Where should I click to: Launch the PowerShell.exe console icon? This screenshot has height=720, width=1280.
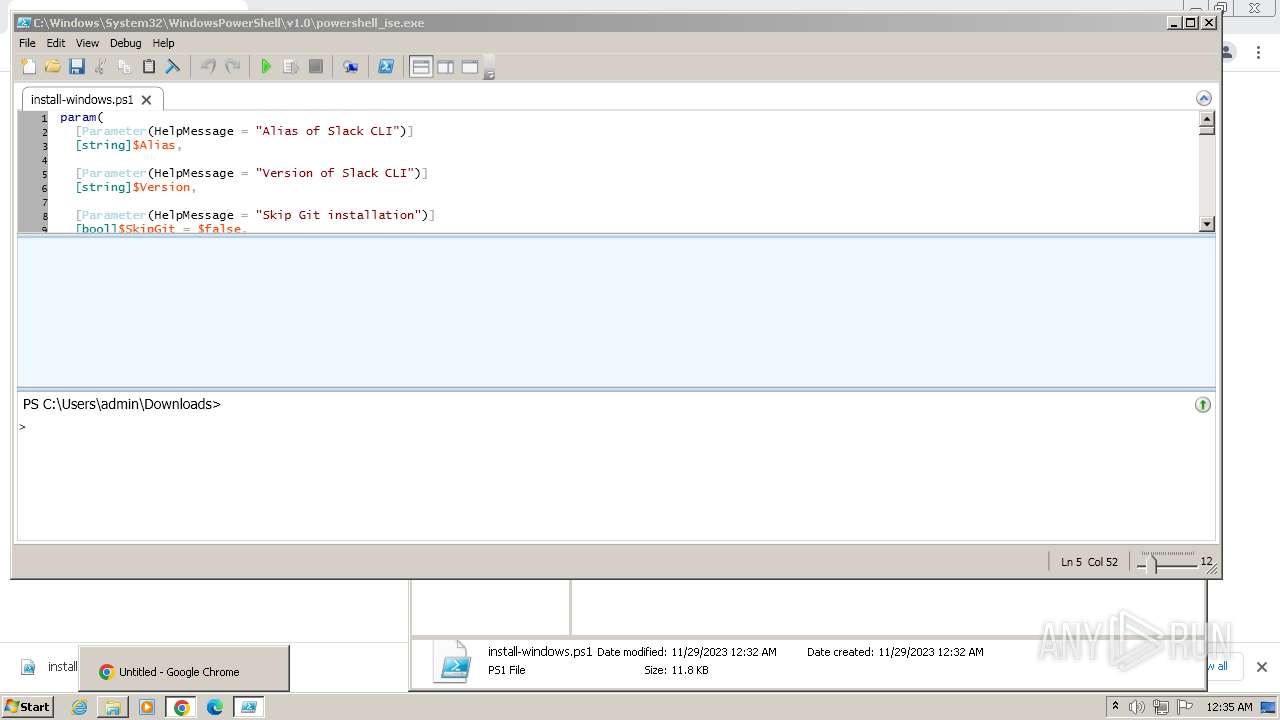pyautogui.click(x=385, y=67)
